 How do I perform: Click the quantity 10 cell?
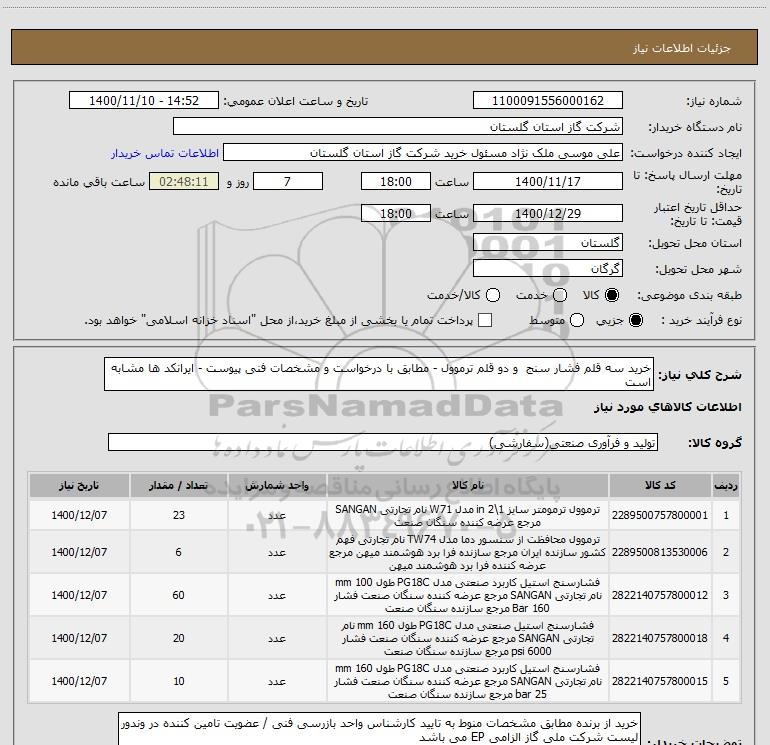point(178,681)
